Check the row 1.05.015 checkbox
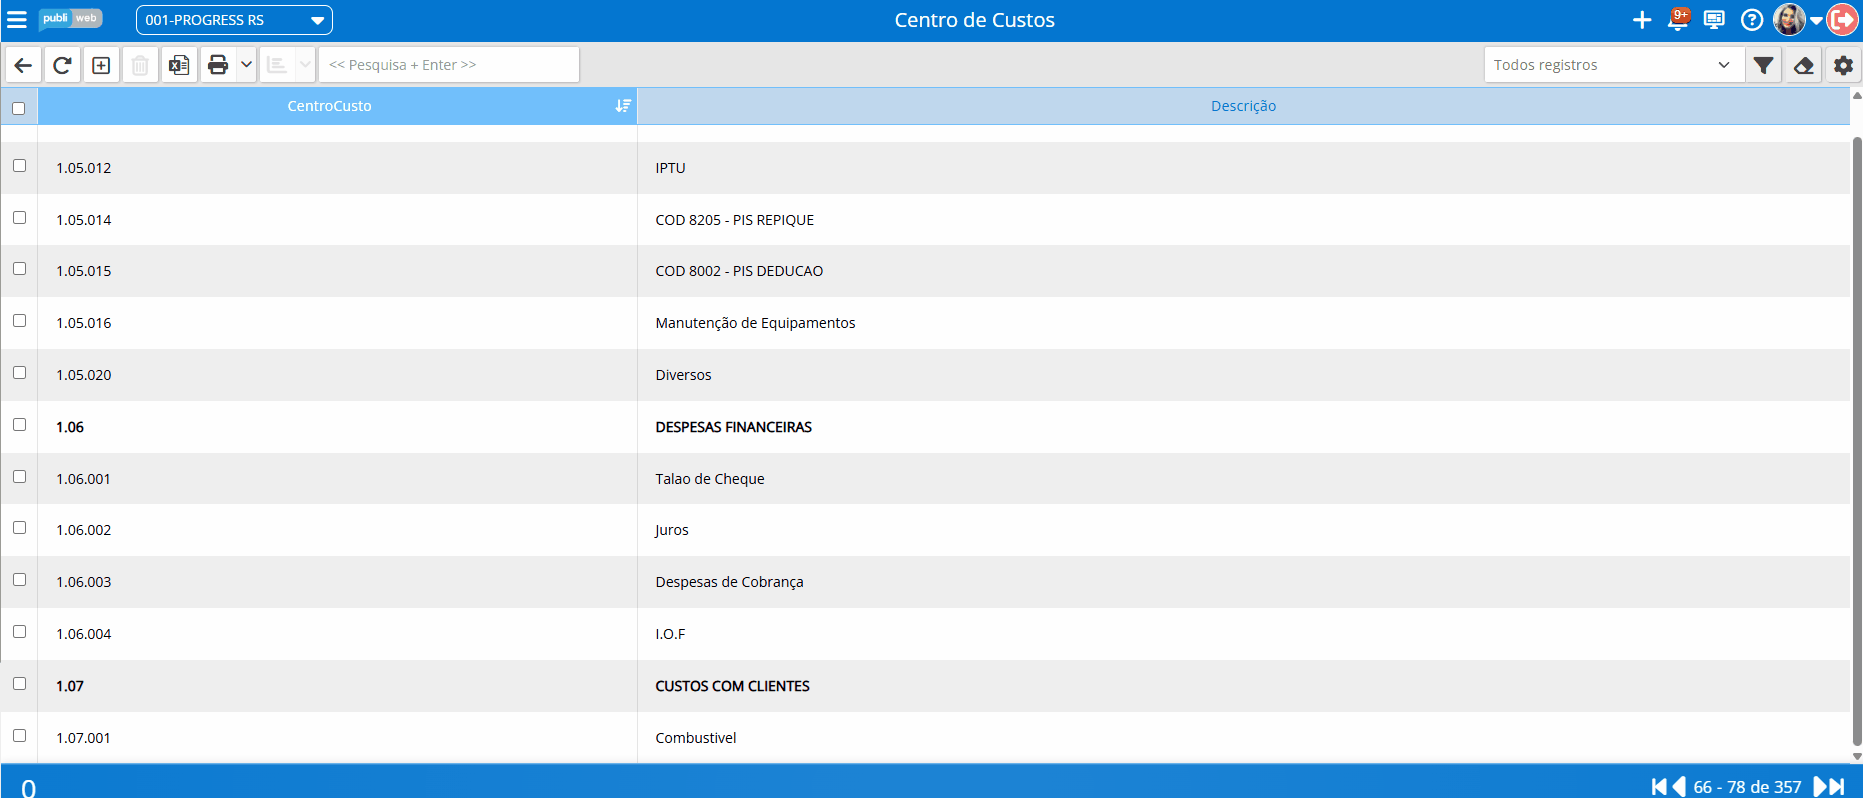The height and width of the screenshot is (798, 1863). click(19, 269)
